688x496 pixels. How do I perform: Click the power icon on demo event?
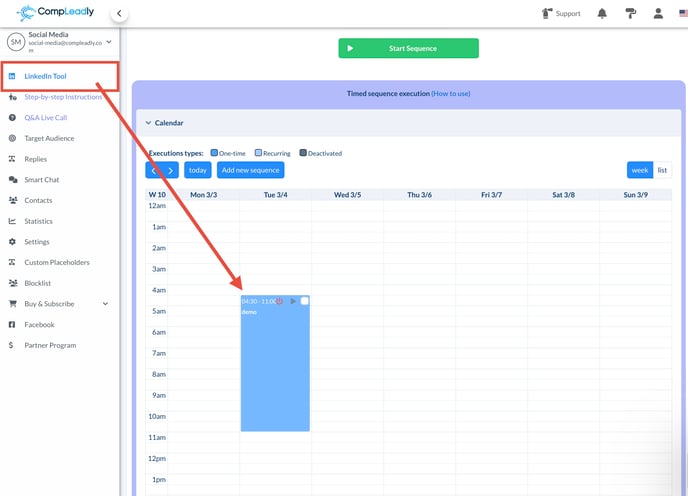tap(280, 301)
